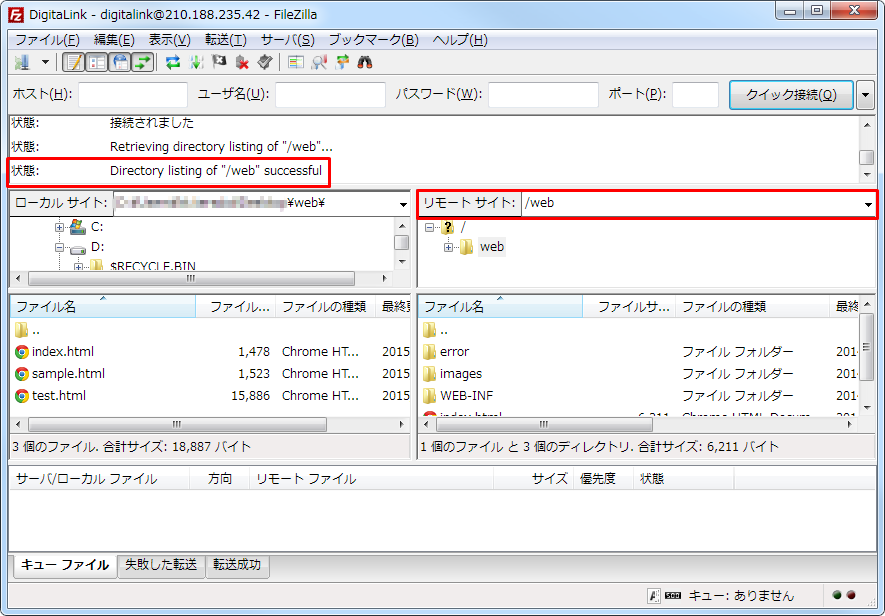Click the remote file list horizontal scrollbar
Image resolution: width=885 pixels, height=616 pixels.
[543, 424]
